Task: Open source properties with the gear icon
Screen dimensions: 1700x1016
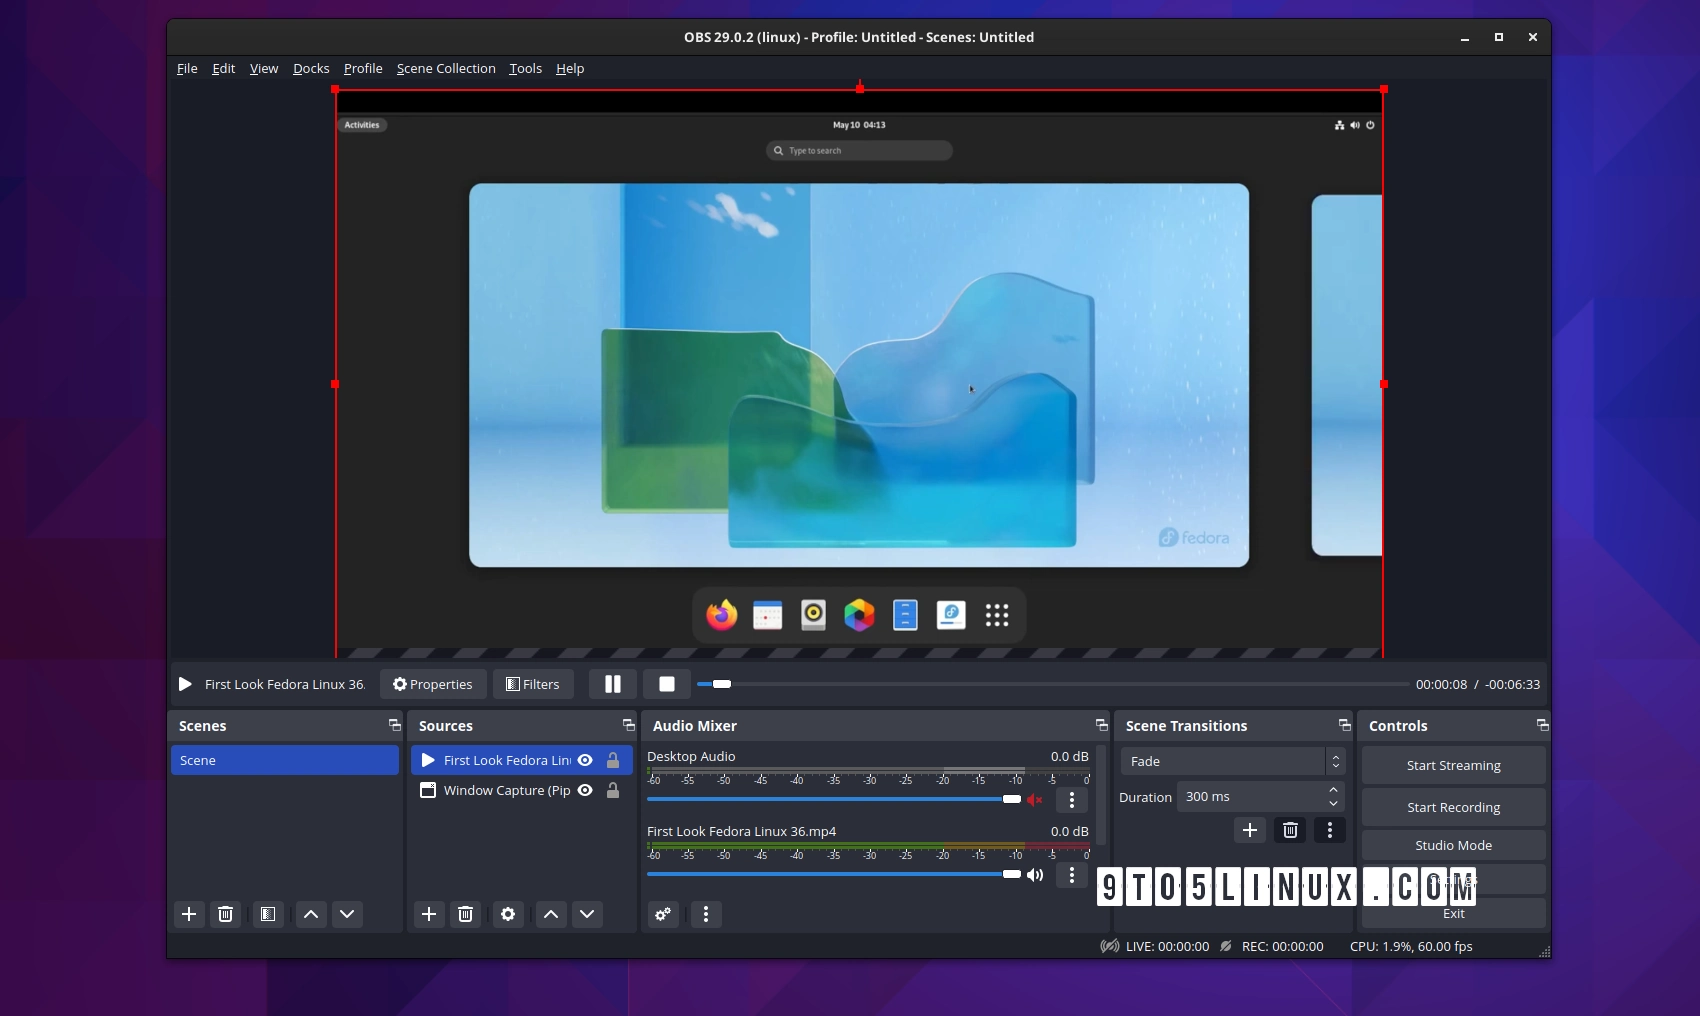Action: coord(508,914)
